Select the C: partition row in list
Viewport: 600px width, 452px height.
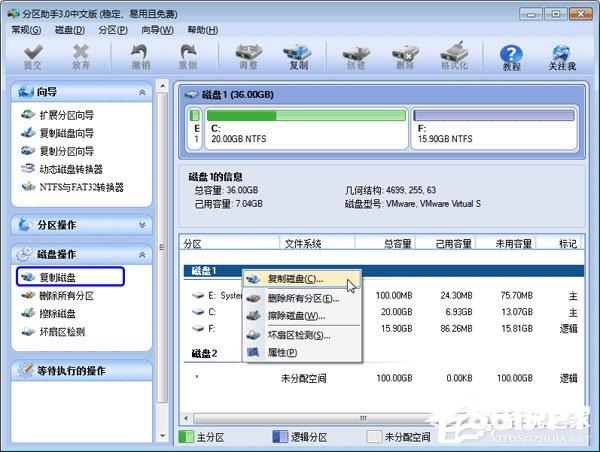tap(384, 312)
